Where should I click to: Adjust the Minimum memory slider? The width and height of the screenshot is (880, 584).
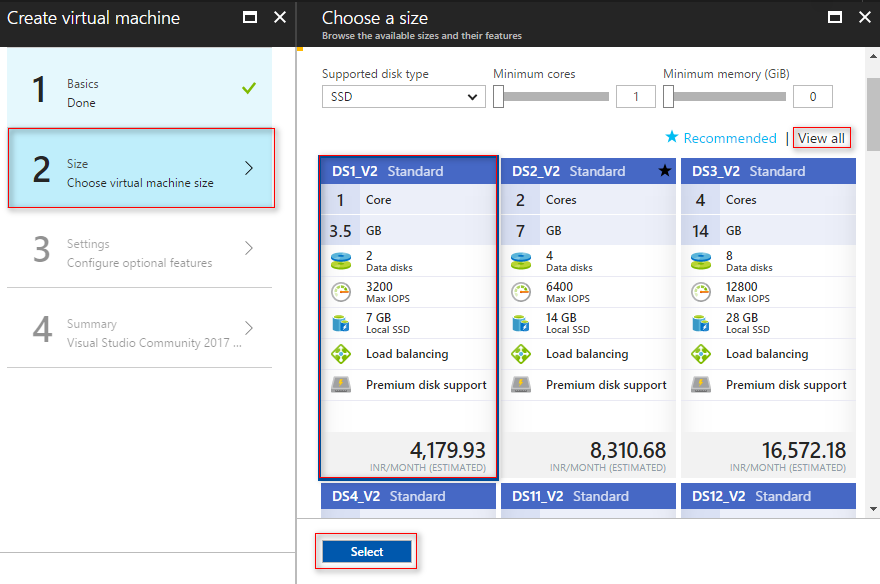click(x=727, y=96)
